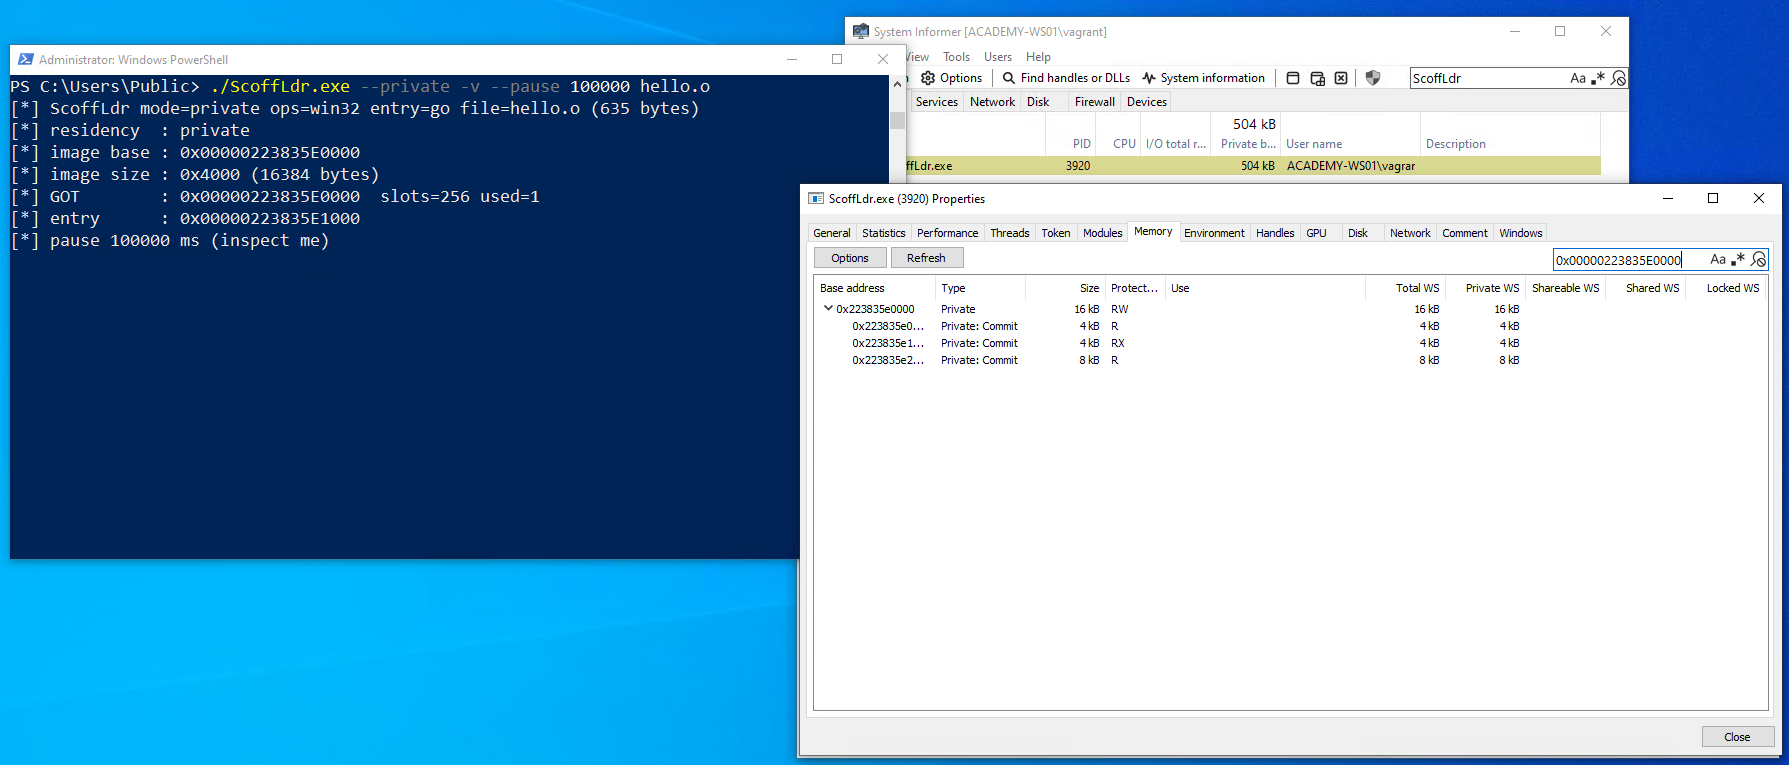Open the Environment tab in Properties

pos(1214,233)
